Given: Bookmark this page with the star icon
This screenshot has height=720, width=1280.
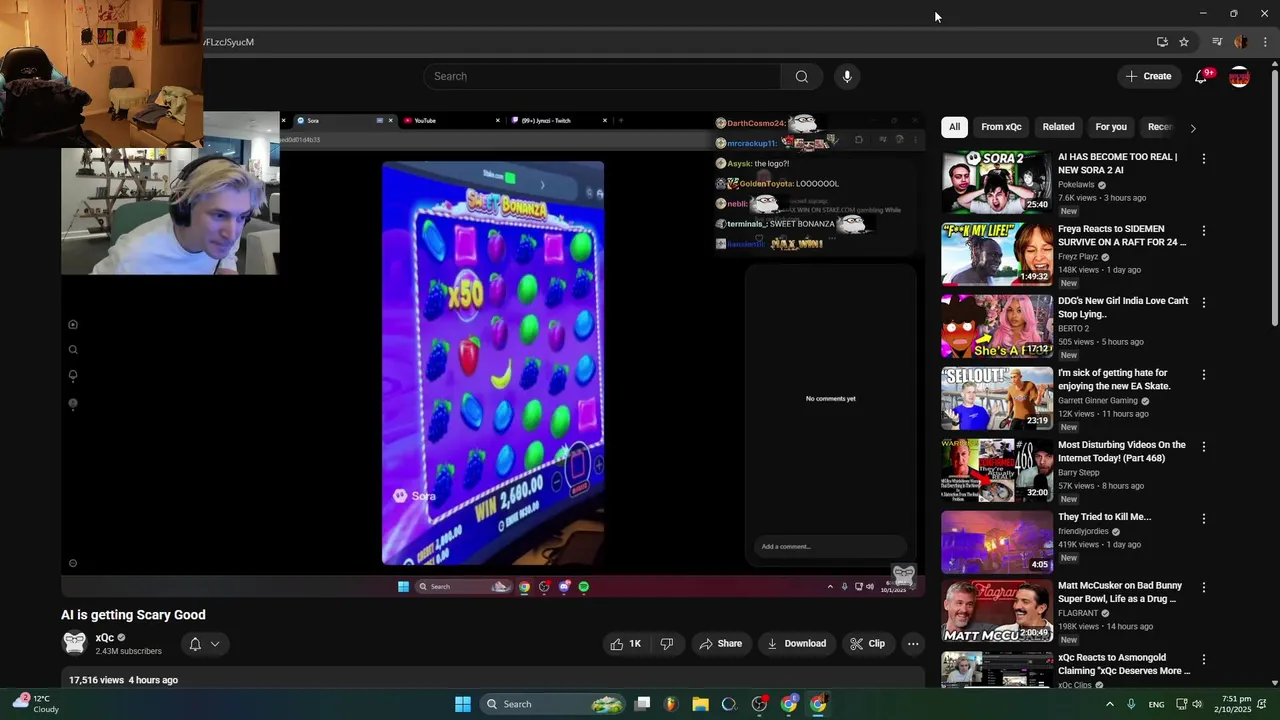Looking at the screenshot, I should pyautogui.click(x=1184, y=42).
